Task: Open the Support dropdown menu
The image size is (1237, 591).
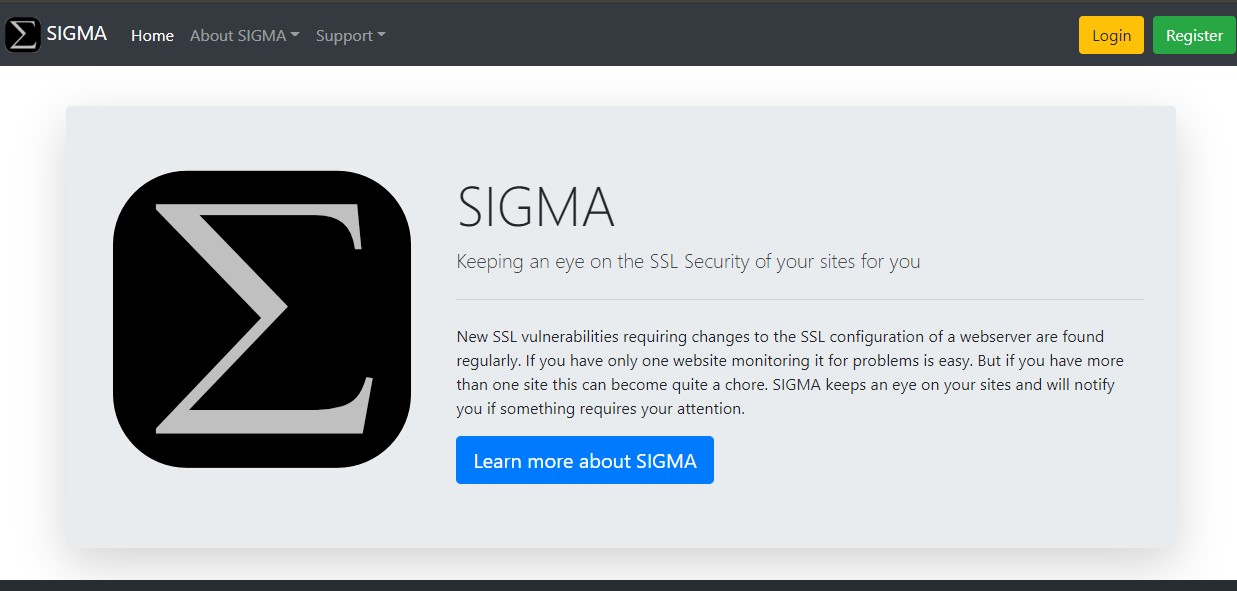Action: point(349,35)
